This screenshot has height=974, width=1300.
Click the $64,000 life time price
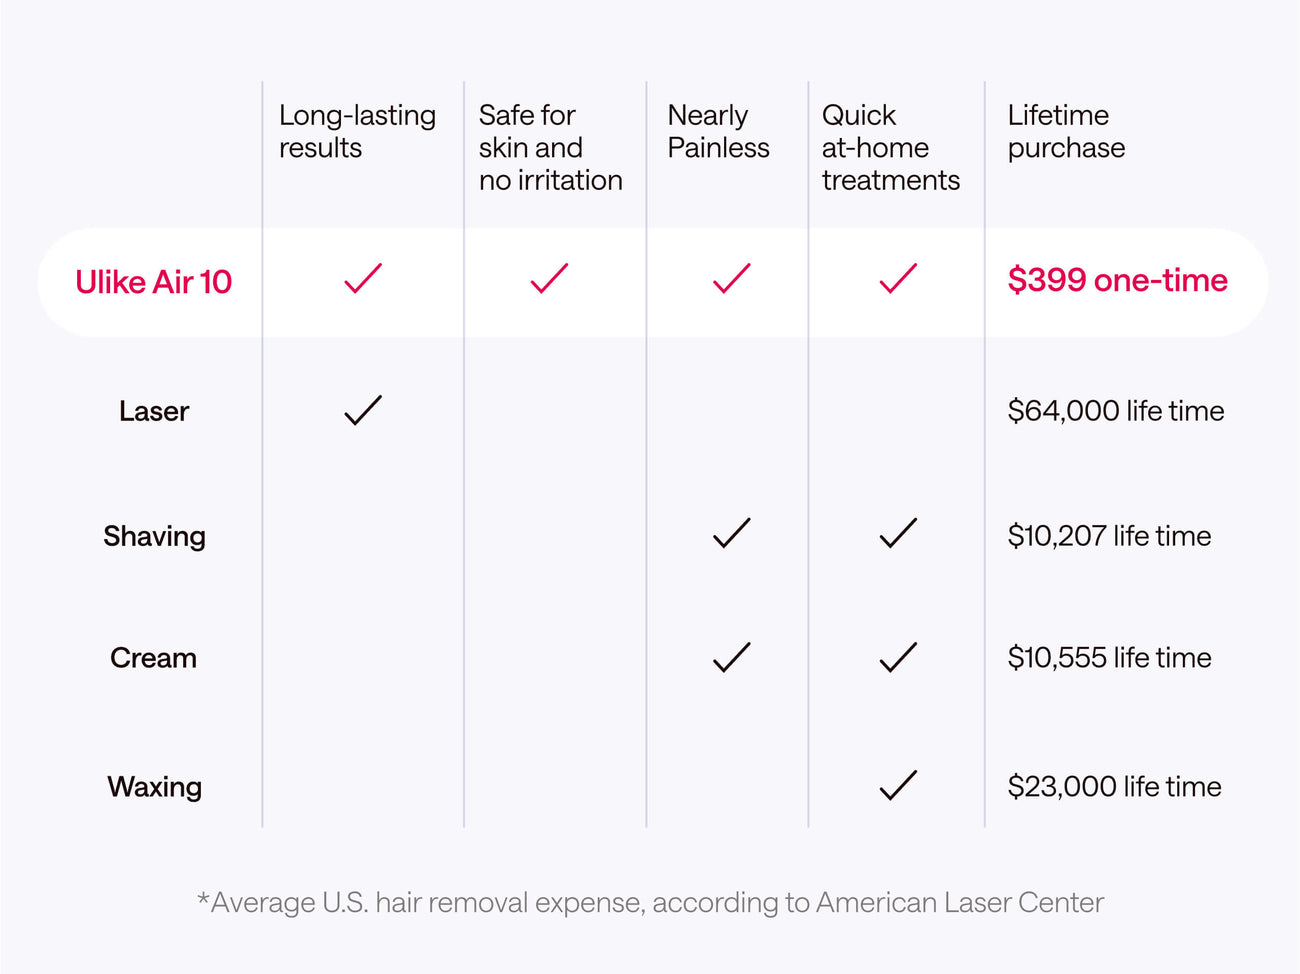1115,411
